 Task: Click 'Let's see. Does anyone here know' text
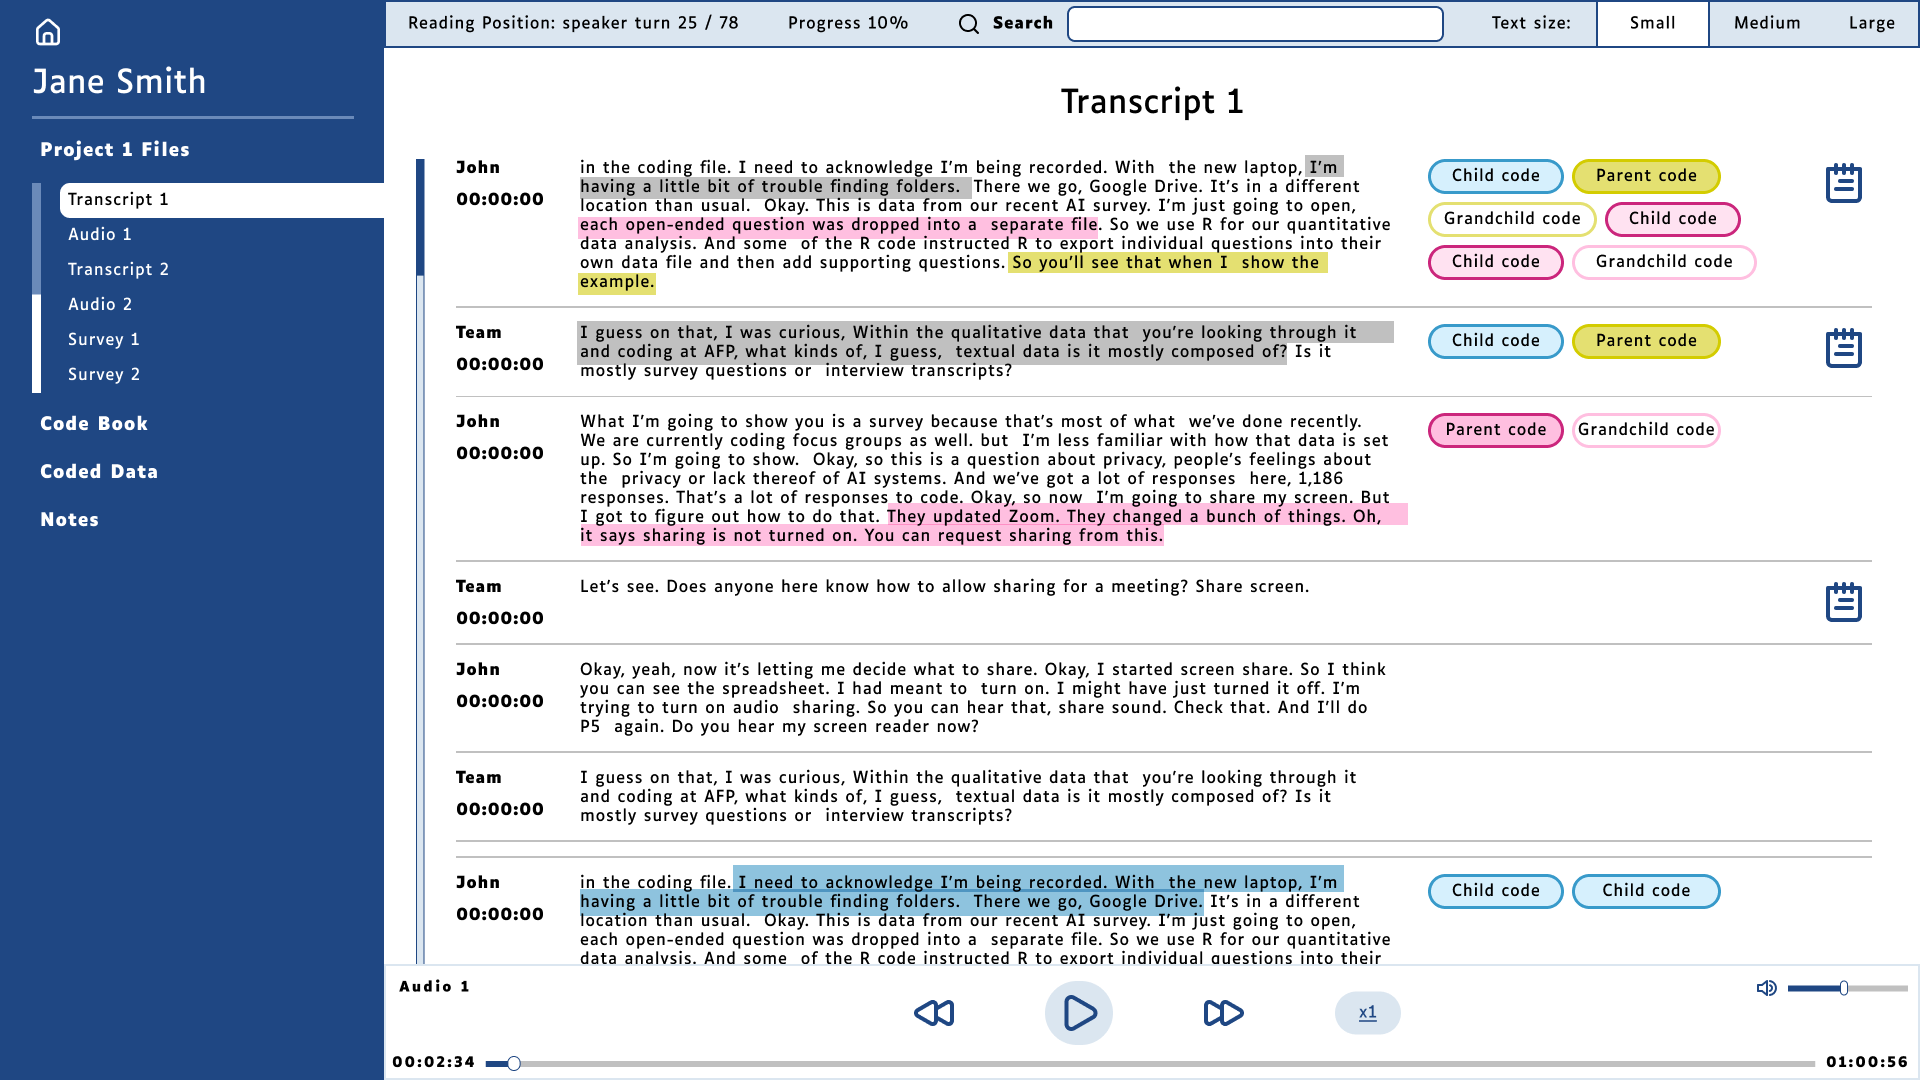pyautogui.click(x=944, y=587)
